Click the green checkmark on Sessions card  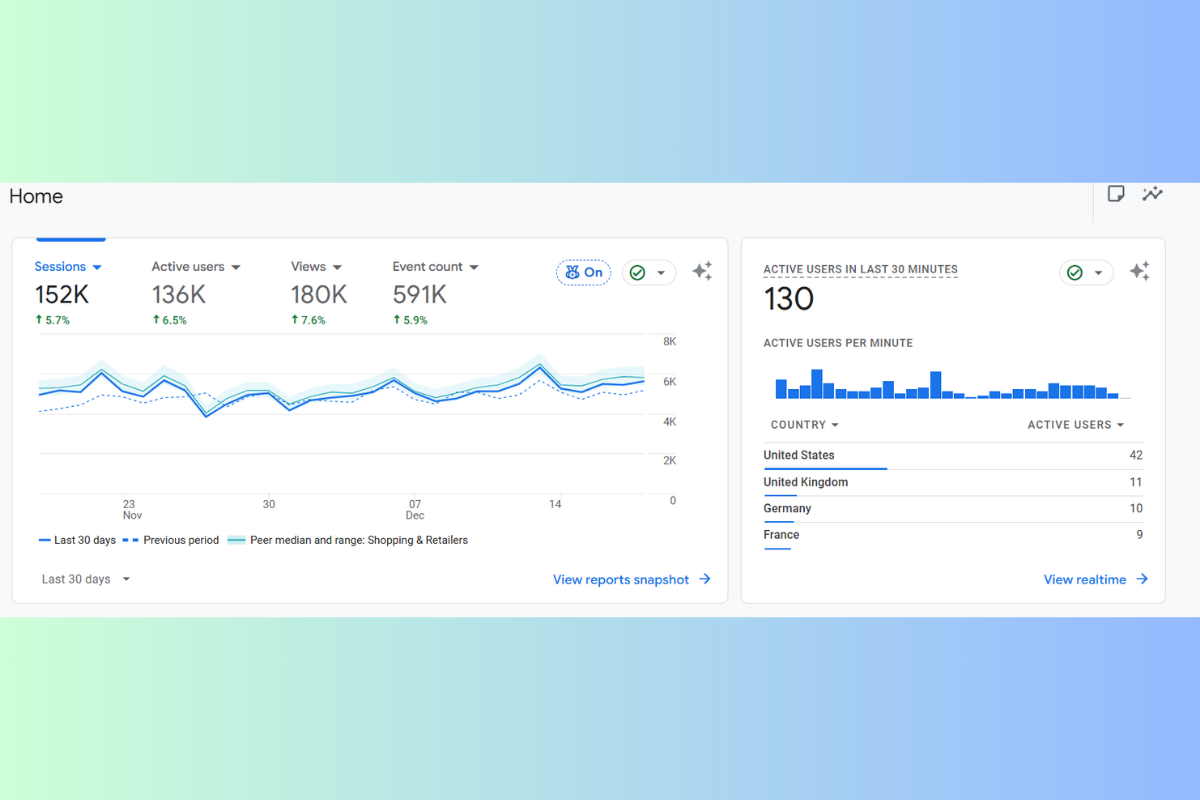pyautogui.click(x=638, y=272)
